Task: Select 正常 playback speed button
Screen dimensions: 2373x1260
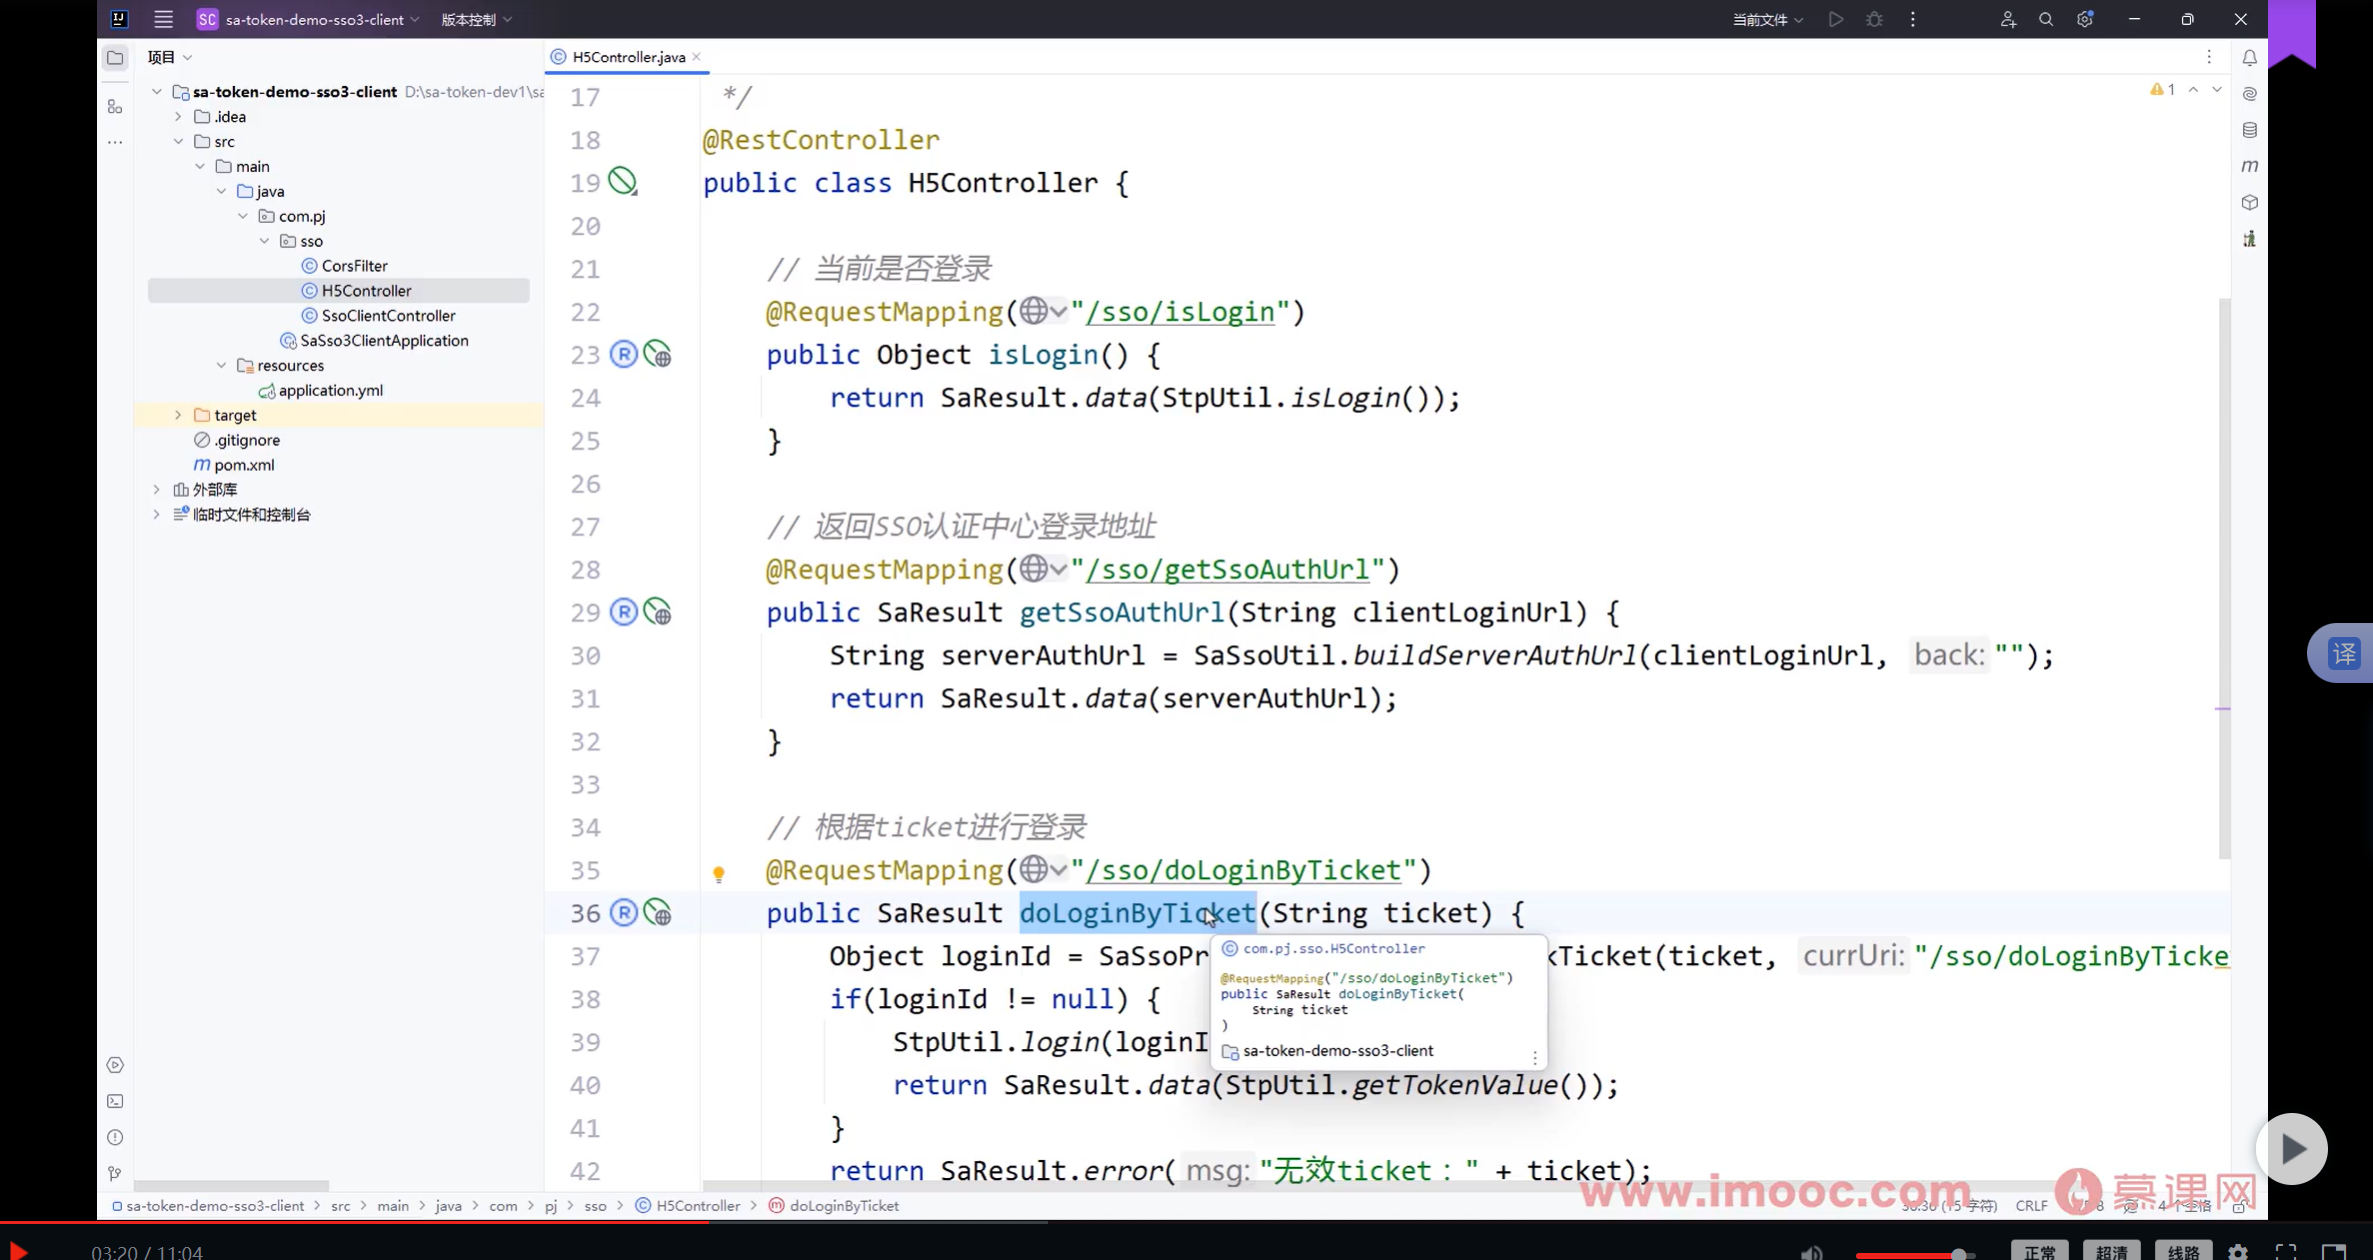Action: click(2039, 1251)
